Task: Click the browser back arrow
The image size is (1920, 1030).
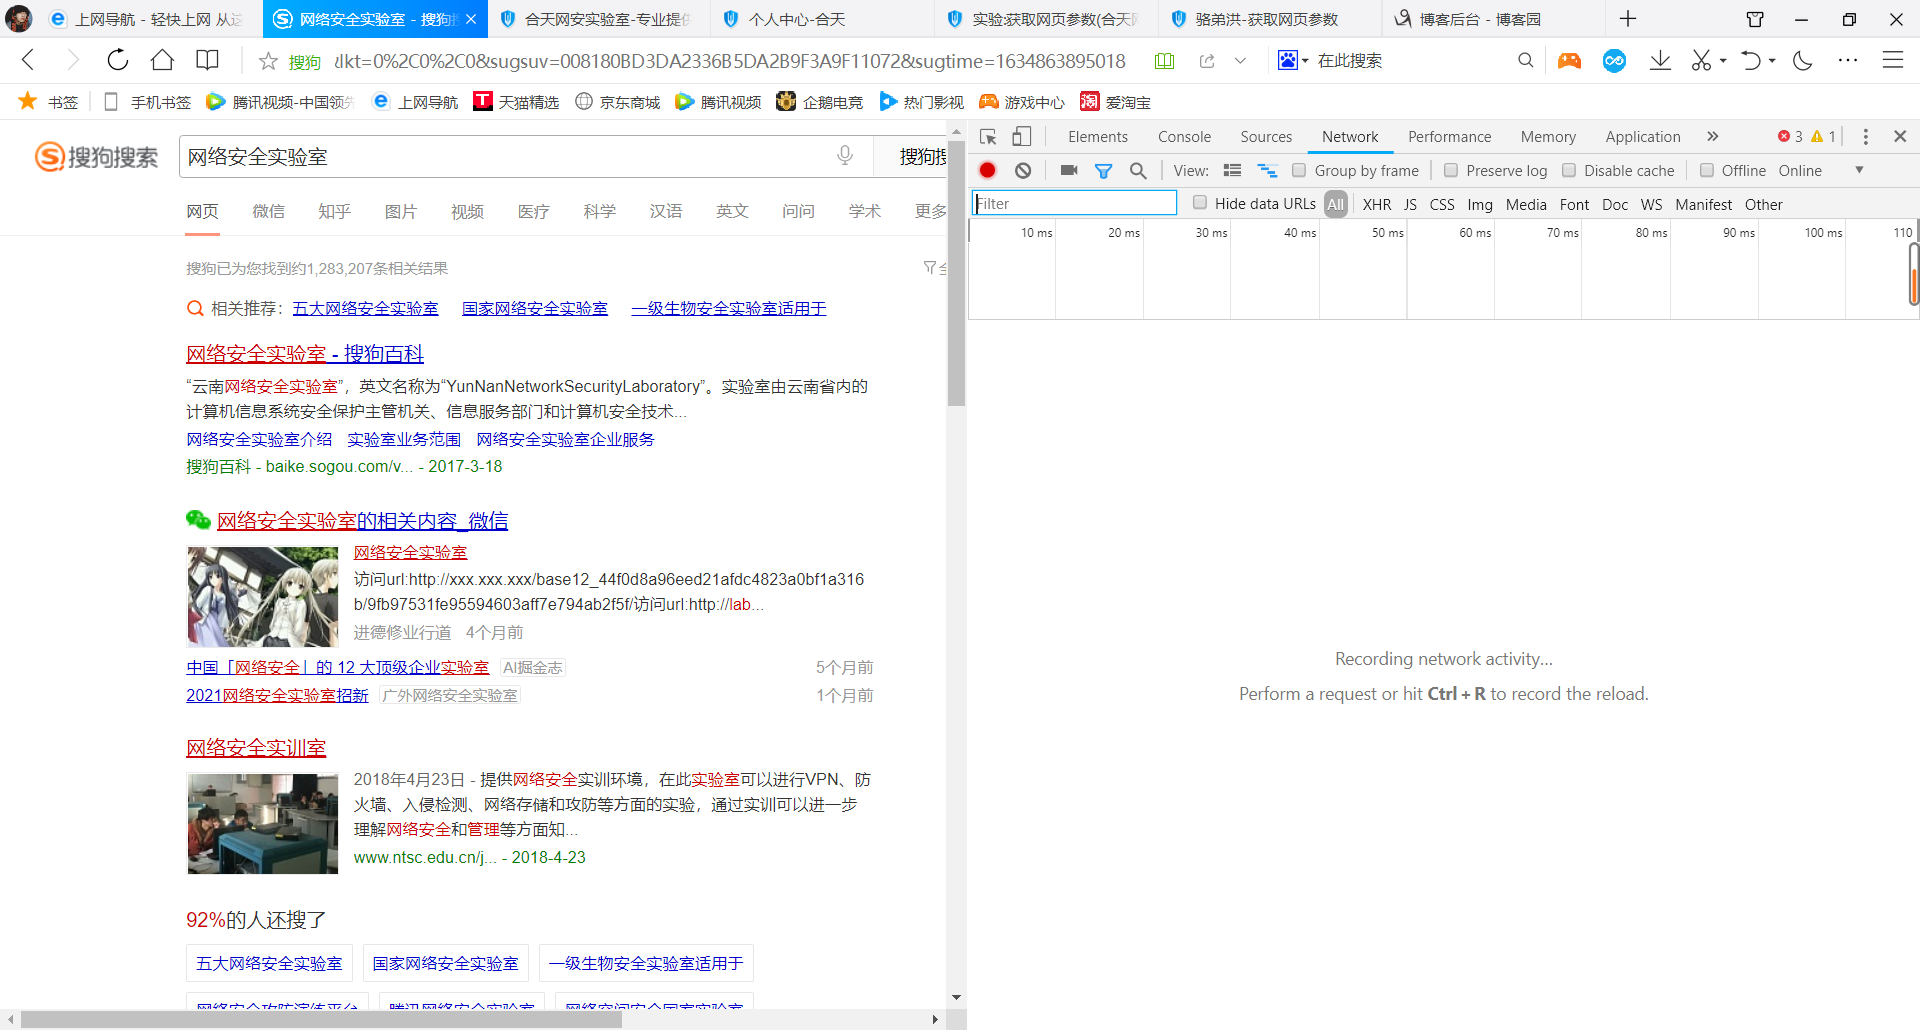Action: [x=28, y=60]
